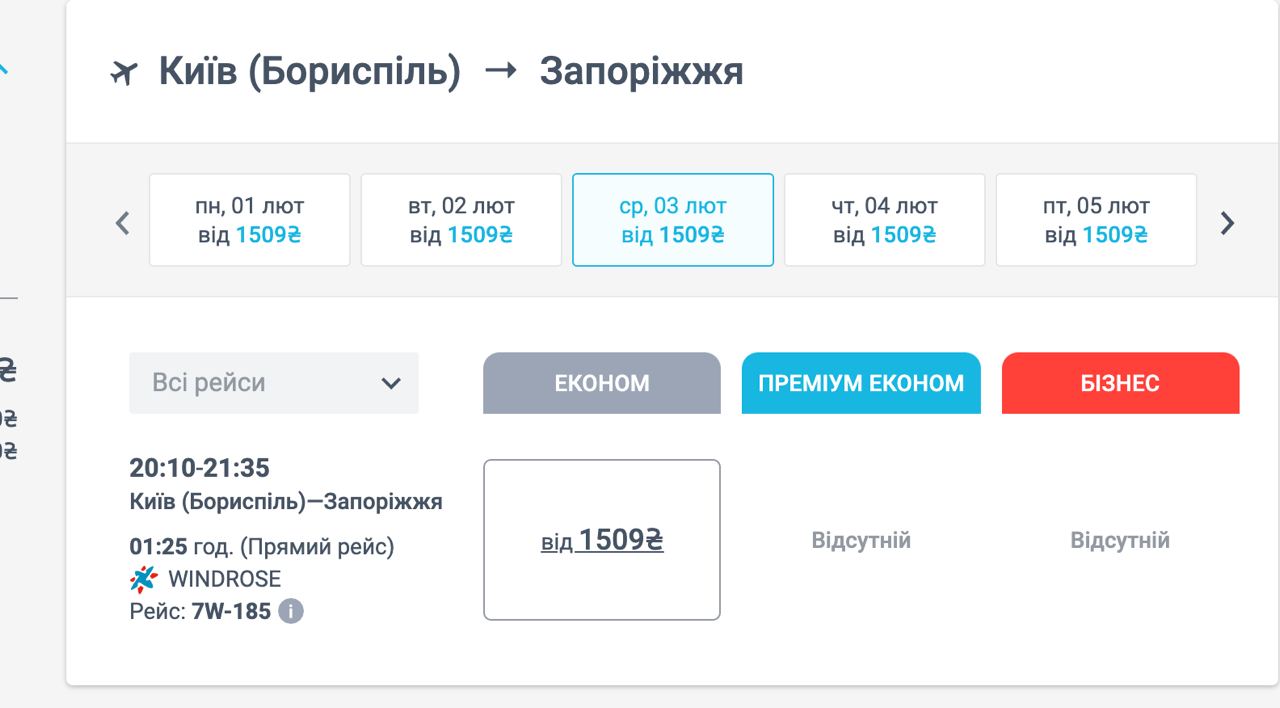
Task: Click "Відсутній" under Преміум Економ
Action: [x=861, y=541]
